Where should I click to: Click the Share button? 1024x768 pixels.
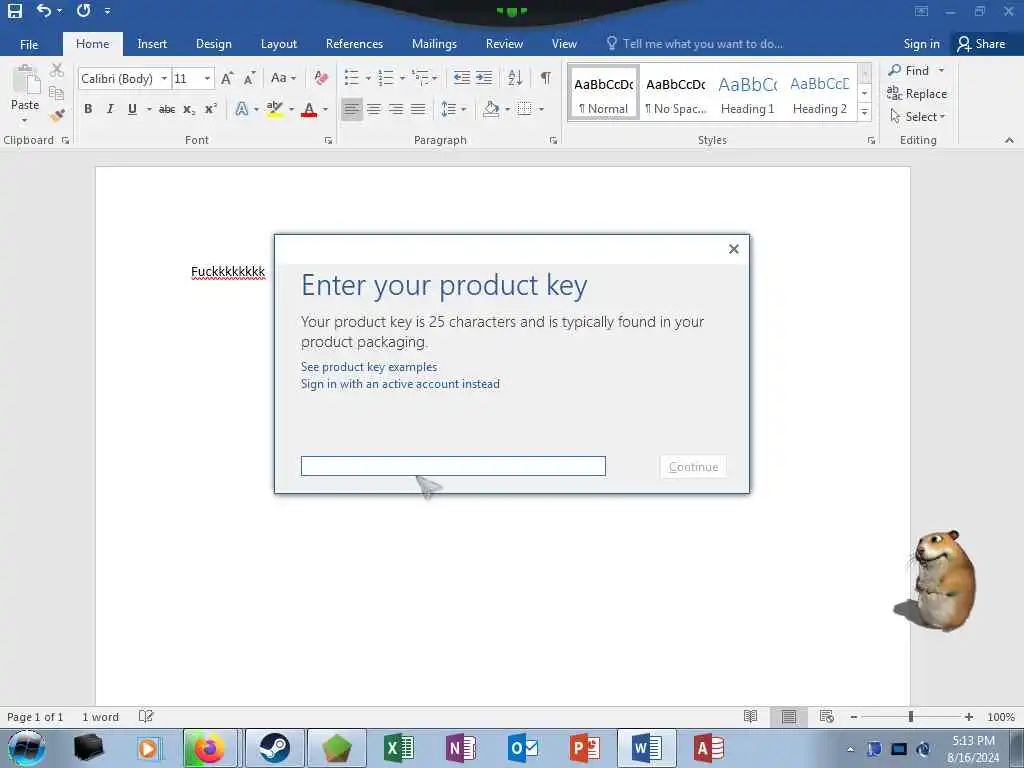pyautogui.click(x=982, y=44)
